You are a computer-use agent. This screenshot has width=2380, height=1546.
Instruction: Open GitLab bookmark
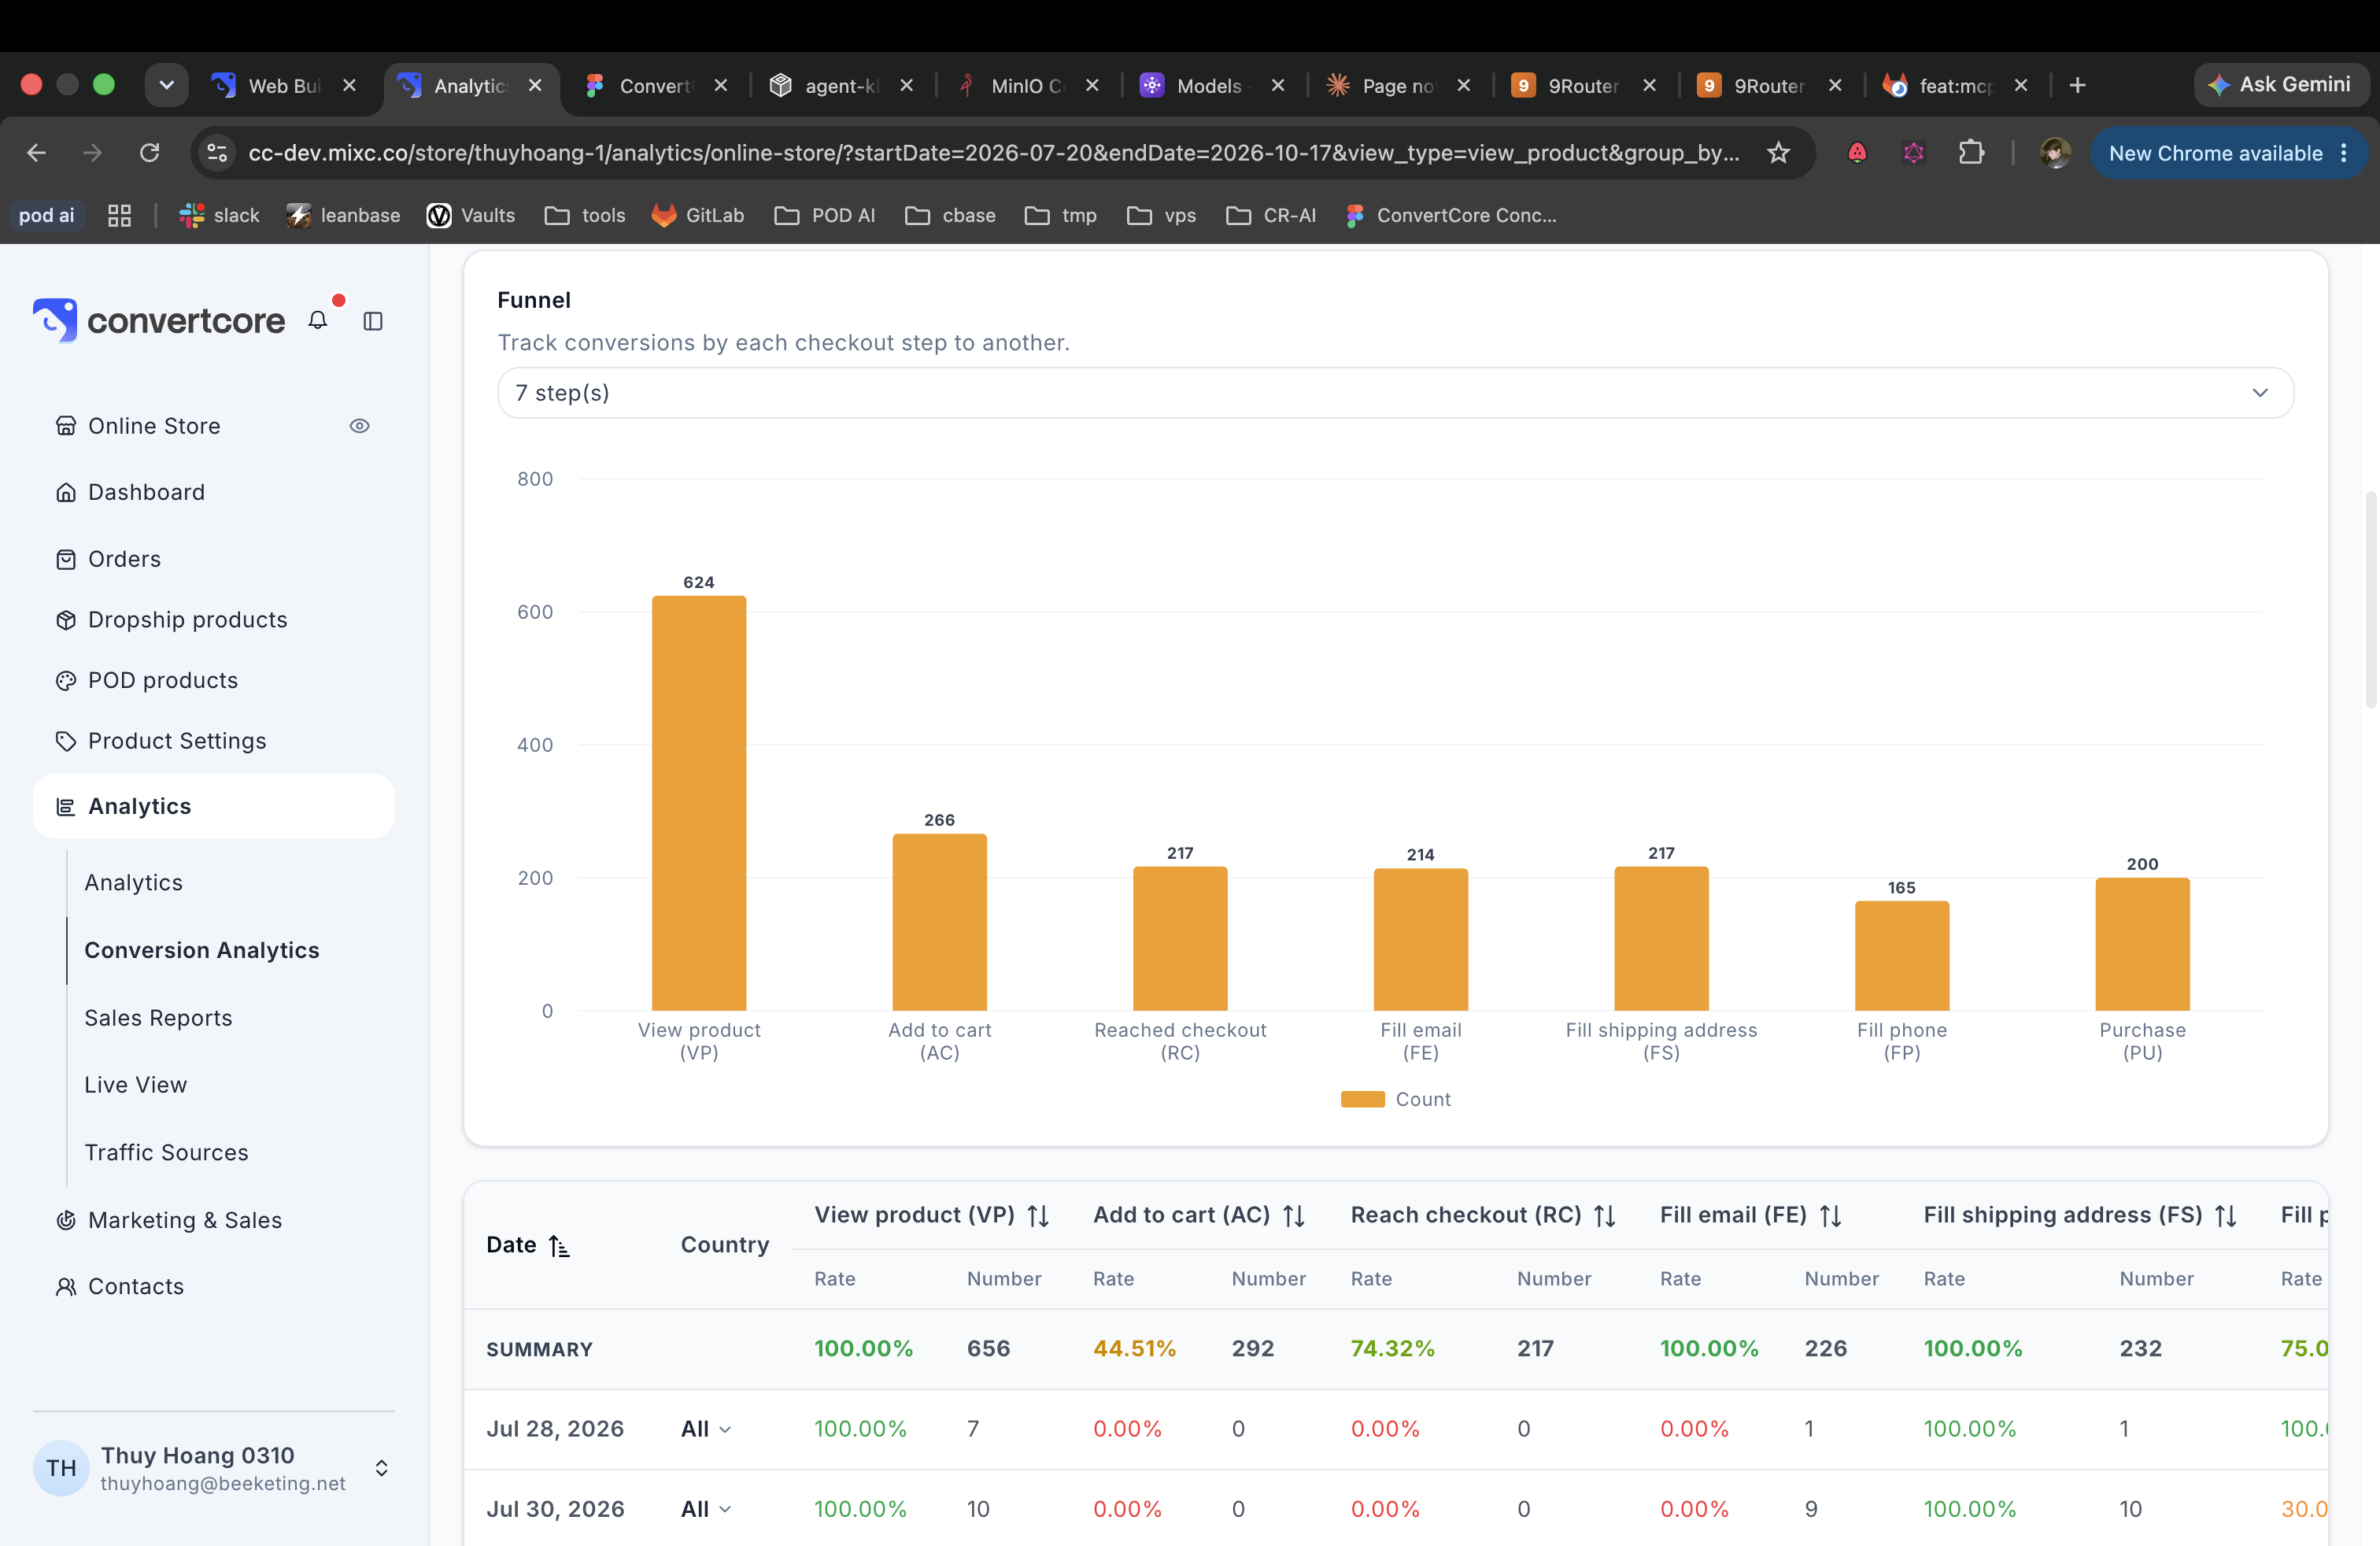698,215
